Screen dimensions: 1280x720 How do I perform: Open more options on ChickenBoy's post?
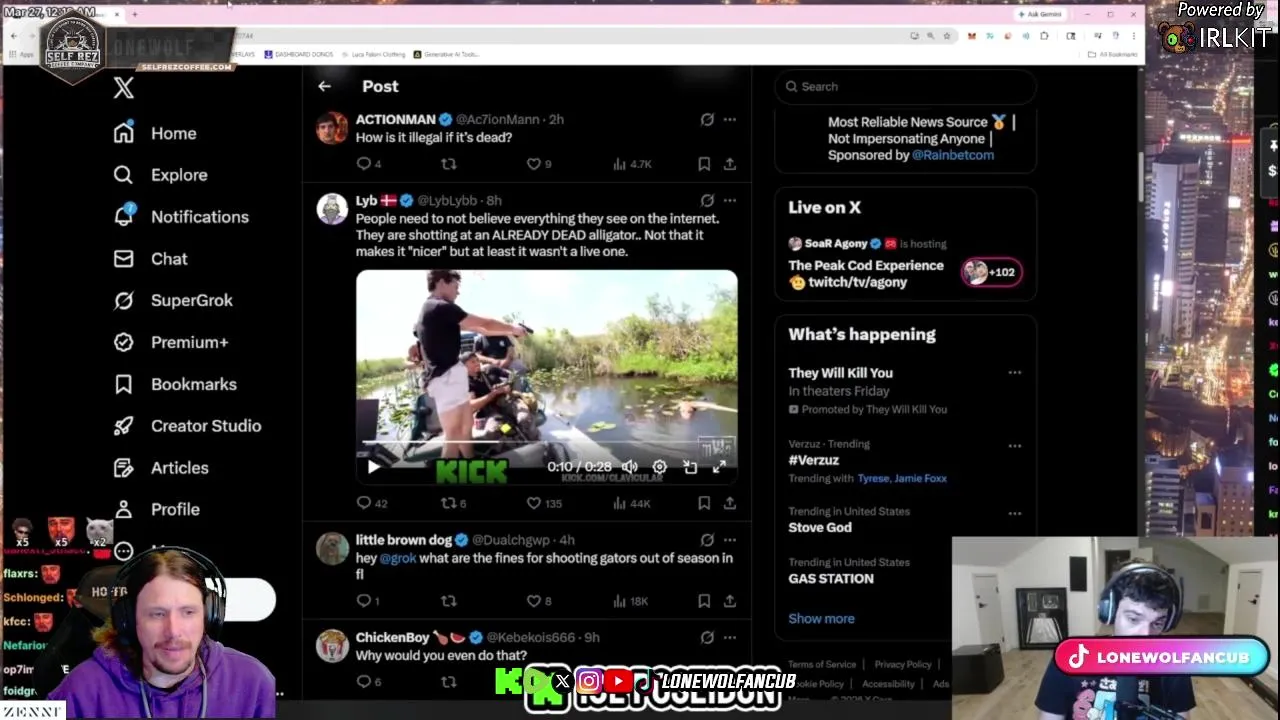[x=730, y=637]
